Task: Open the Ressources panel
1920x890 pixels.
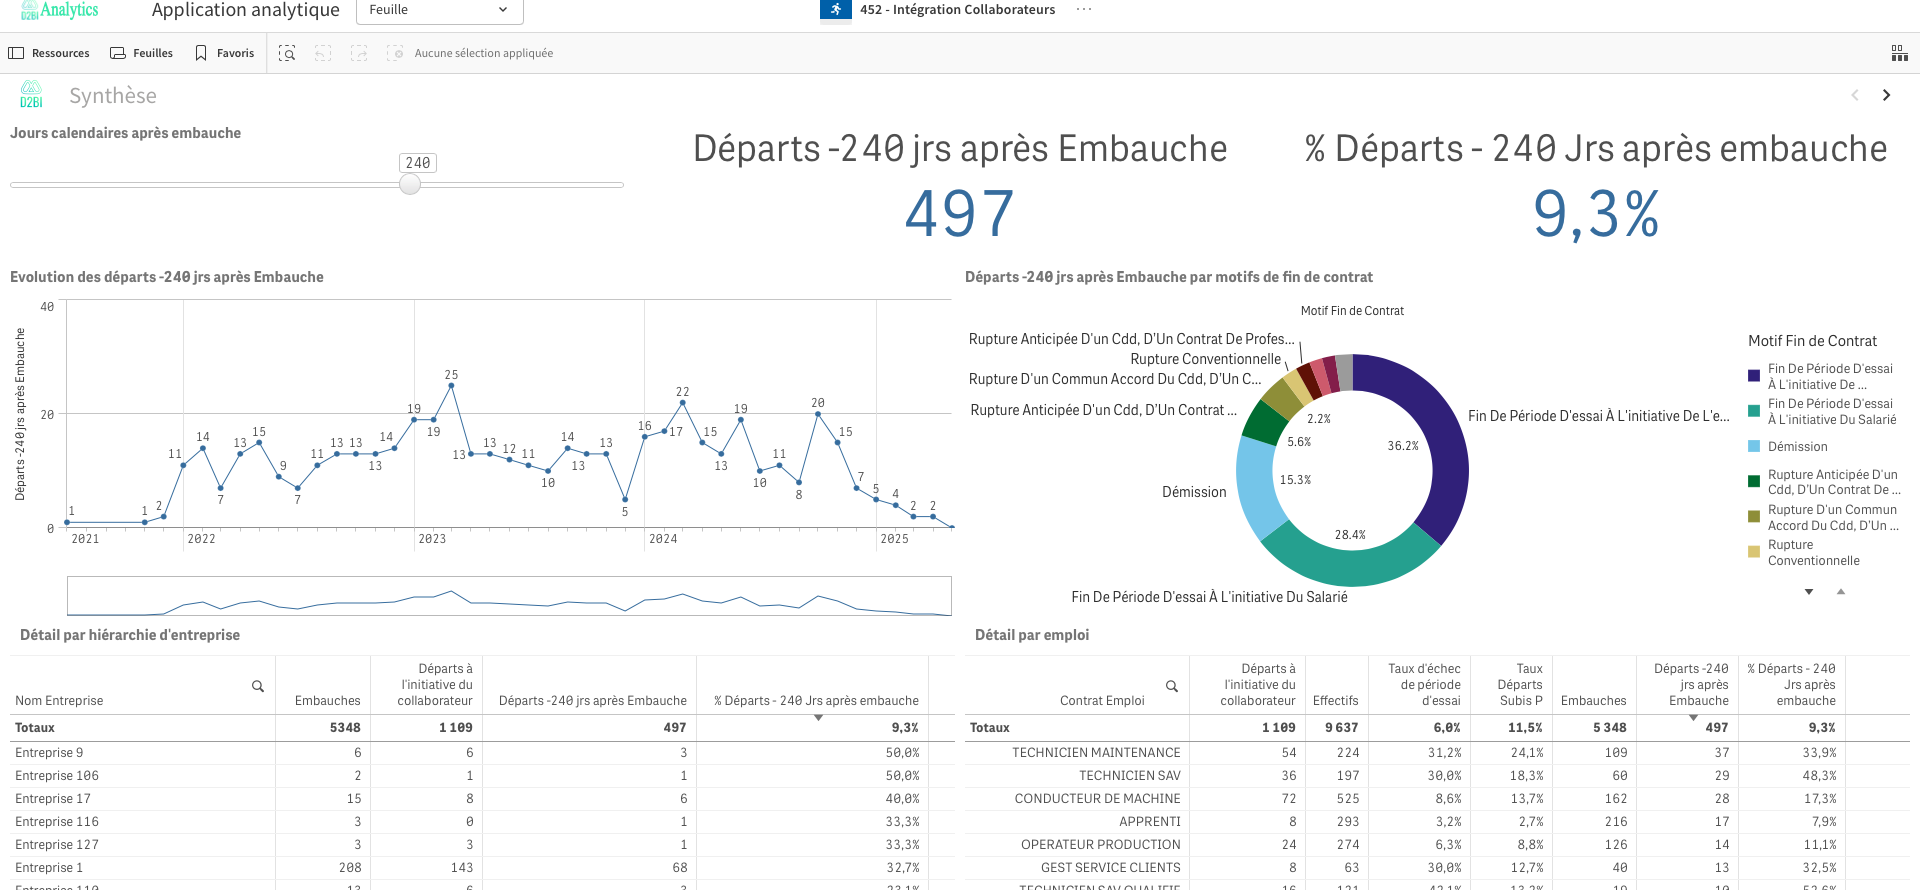Action: (49, 53)
